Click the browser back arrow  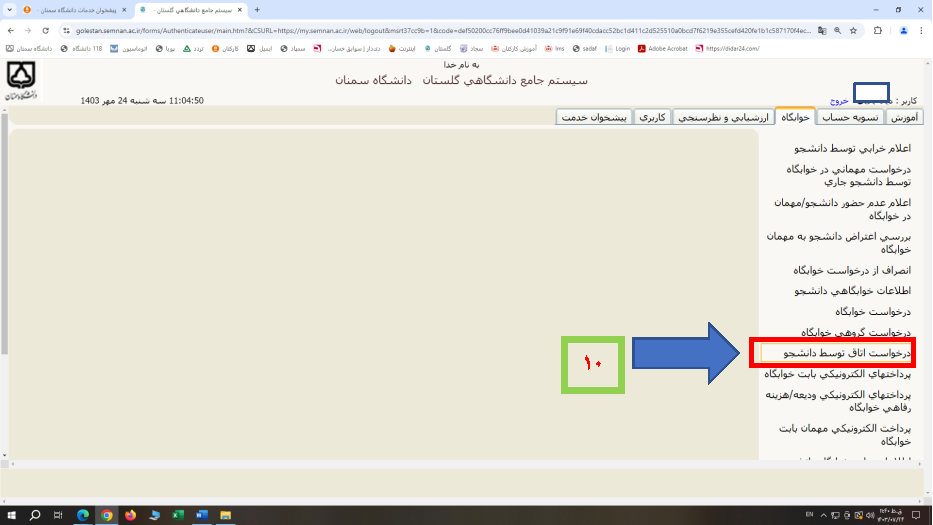tap(10, 30)
